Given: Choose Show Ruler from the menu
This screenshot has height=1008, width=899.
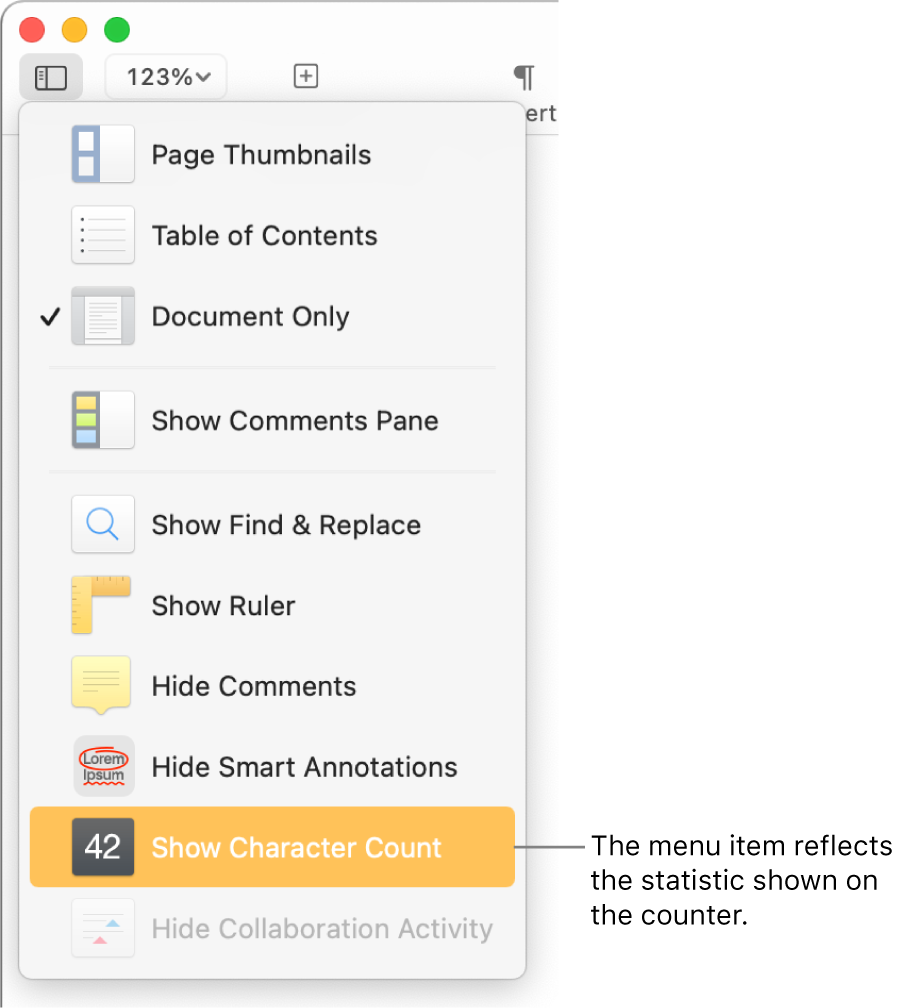Looking at the screenshot, I should (x=223, y=605).
